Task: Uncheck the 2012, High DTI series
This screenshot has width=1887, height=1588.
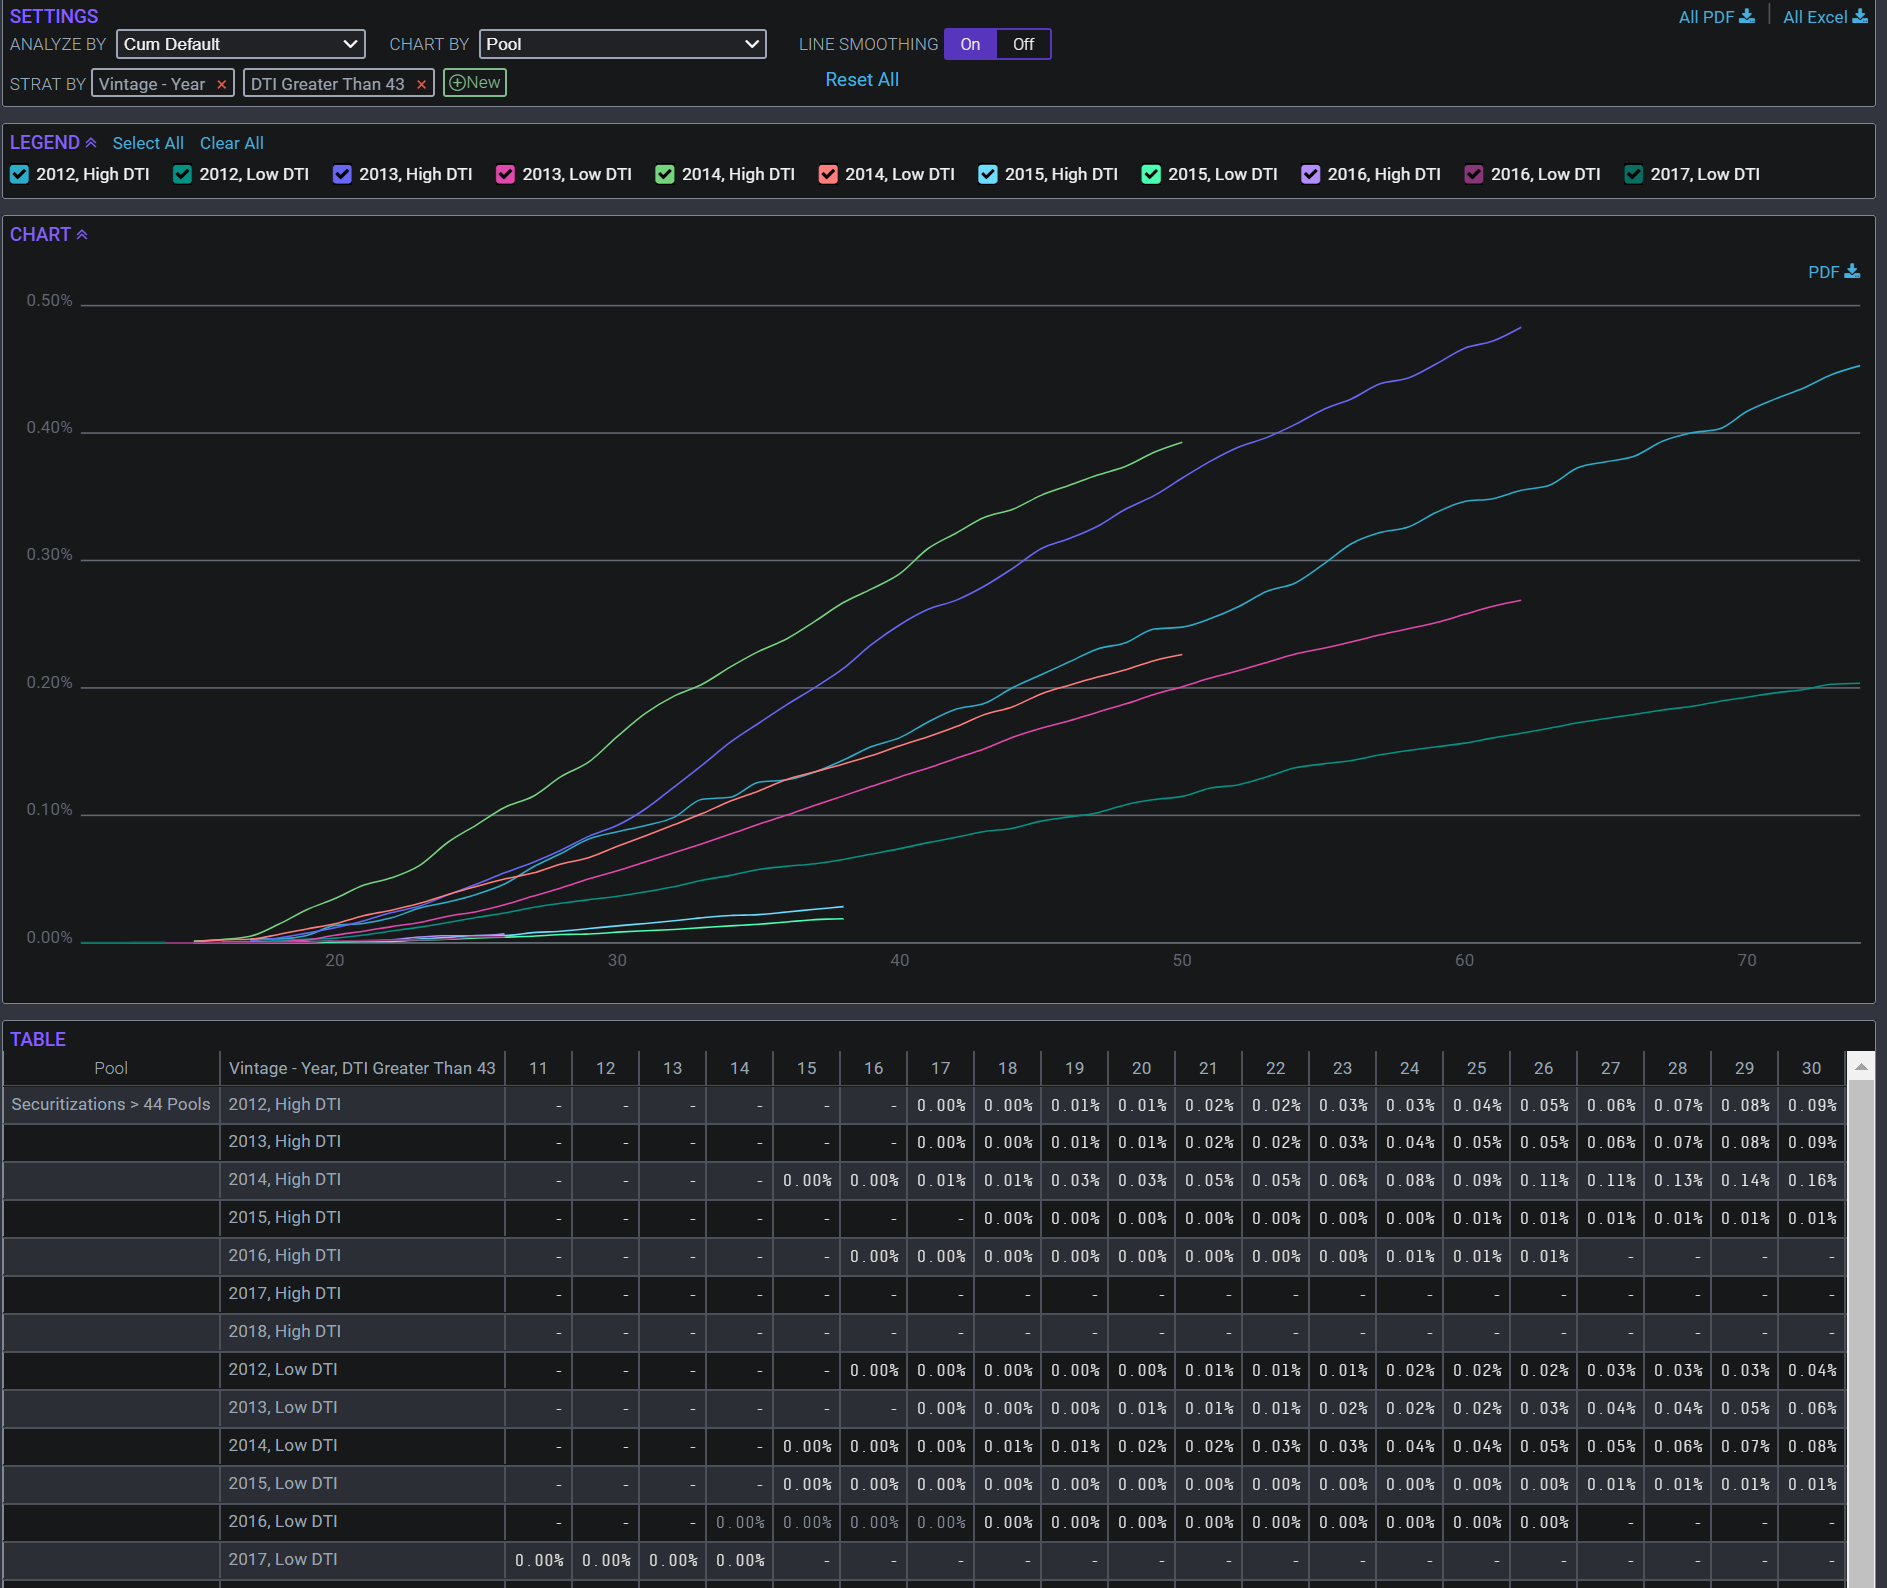Action: click(x=19, y=174)
